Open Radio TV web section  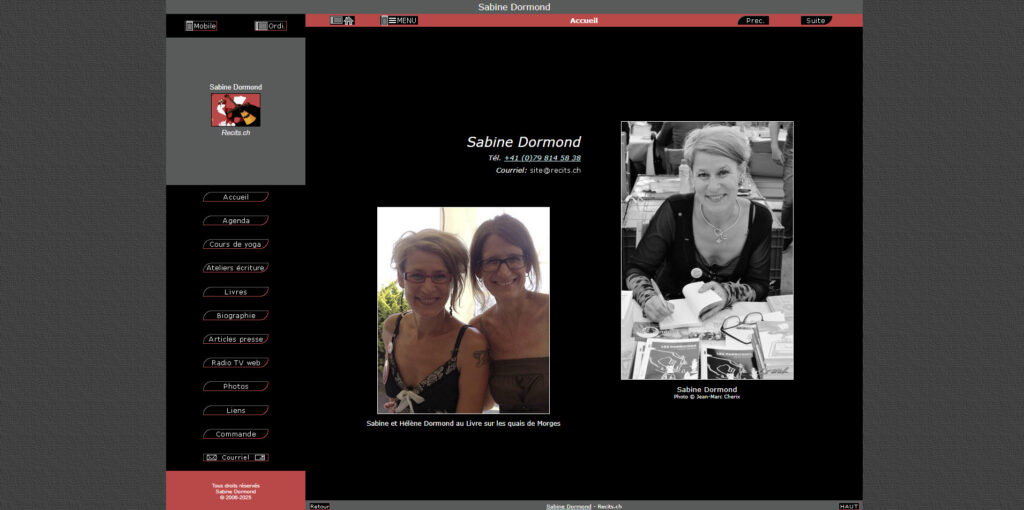point(236,363)
